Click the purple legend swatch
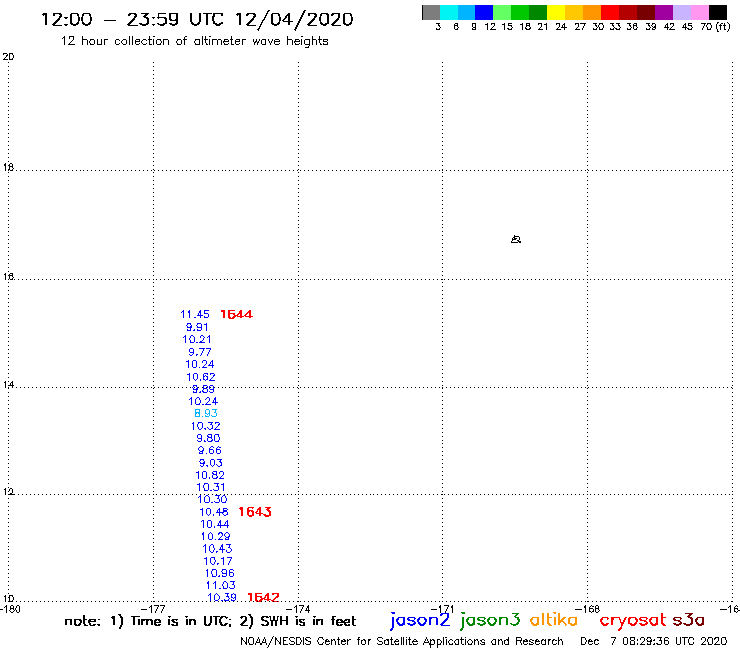 coord(664,12)
